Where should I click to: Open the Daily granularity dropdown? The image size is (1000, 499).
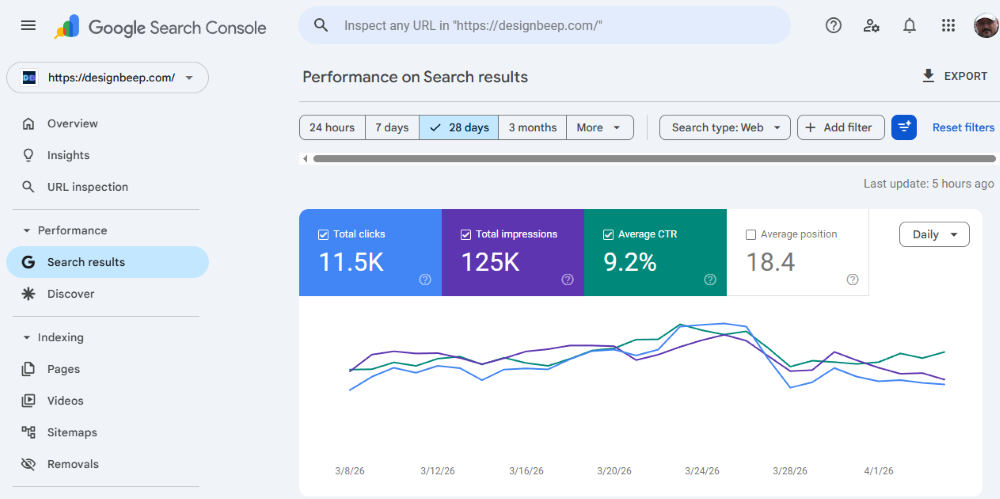click(934, 234)
